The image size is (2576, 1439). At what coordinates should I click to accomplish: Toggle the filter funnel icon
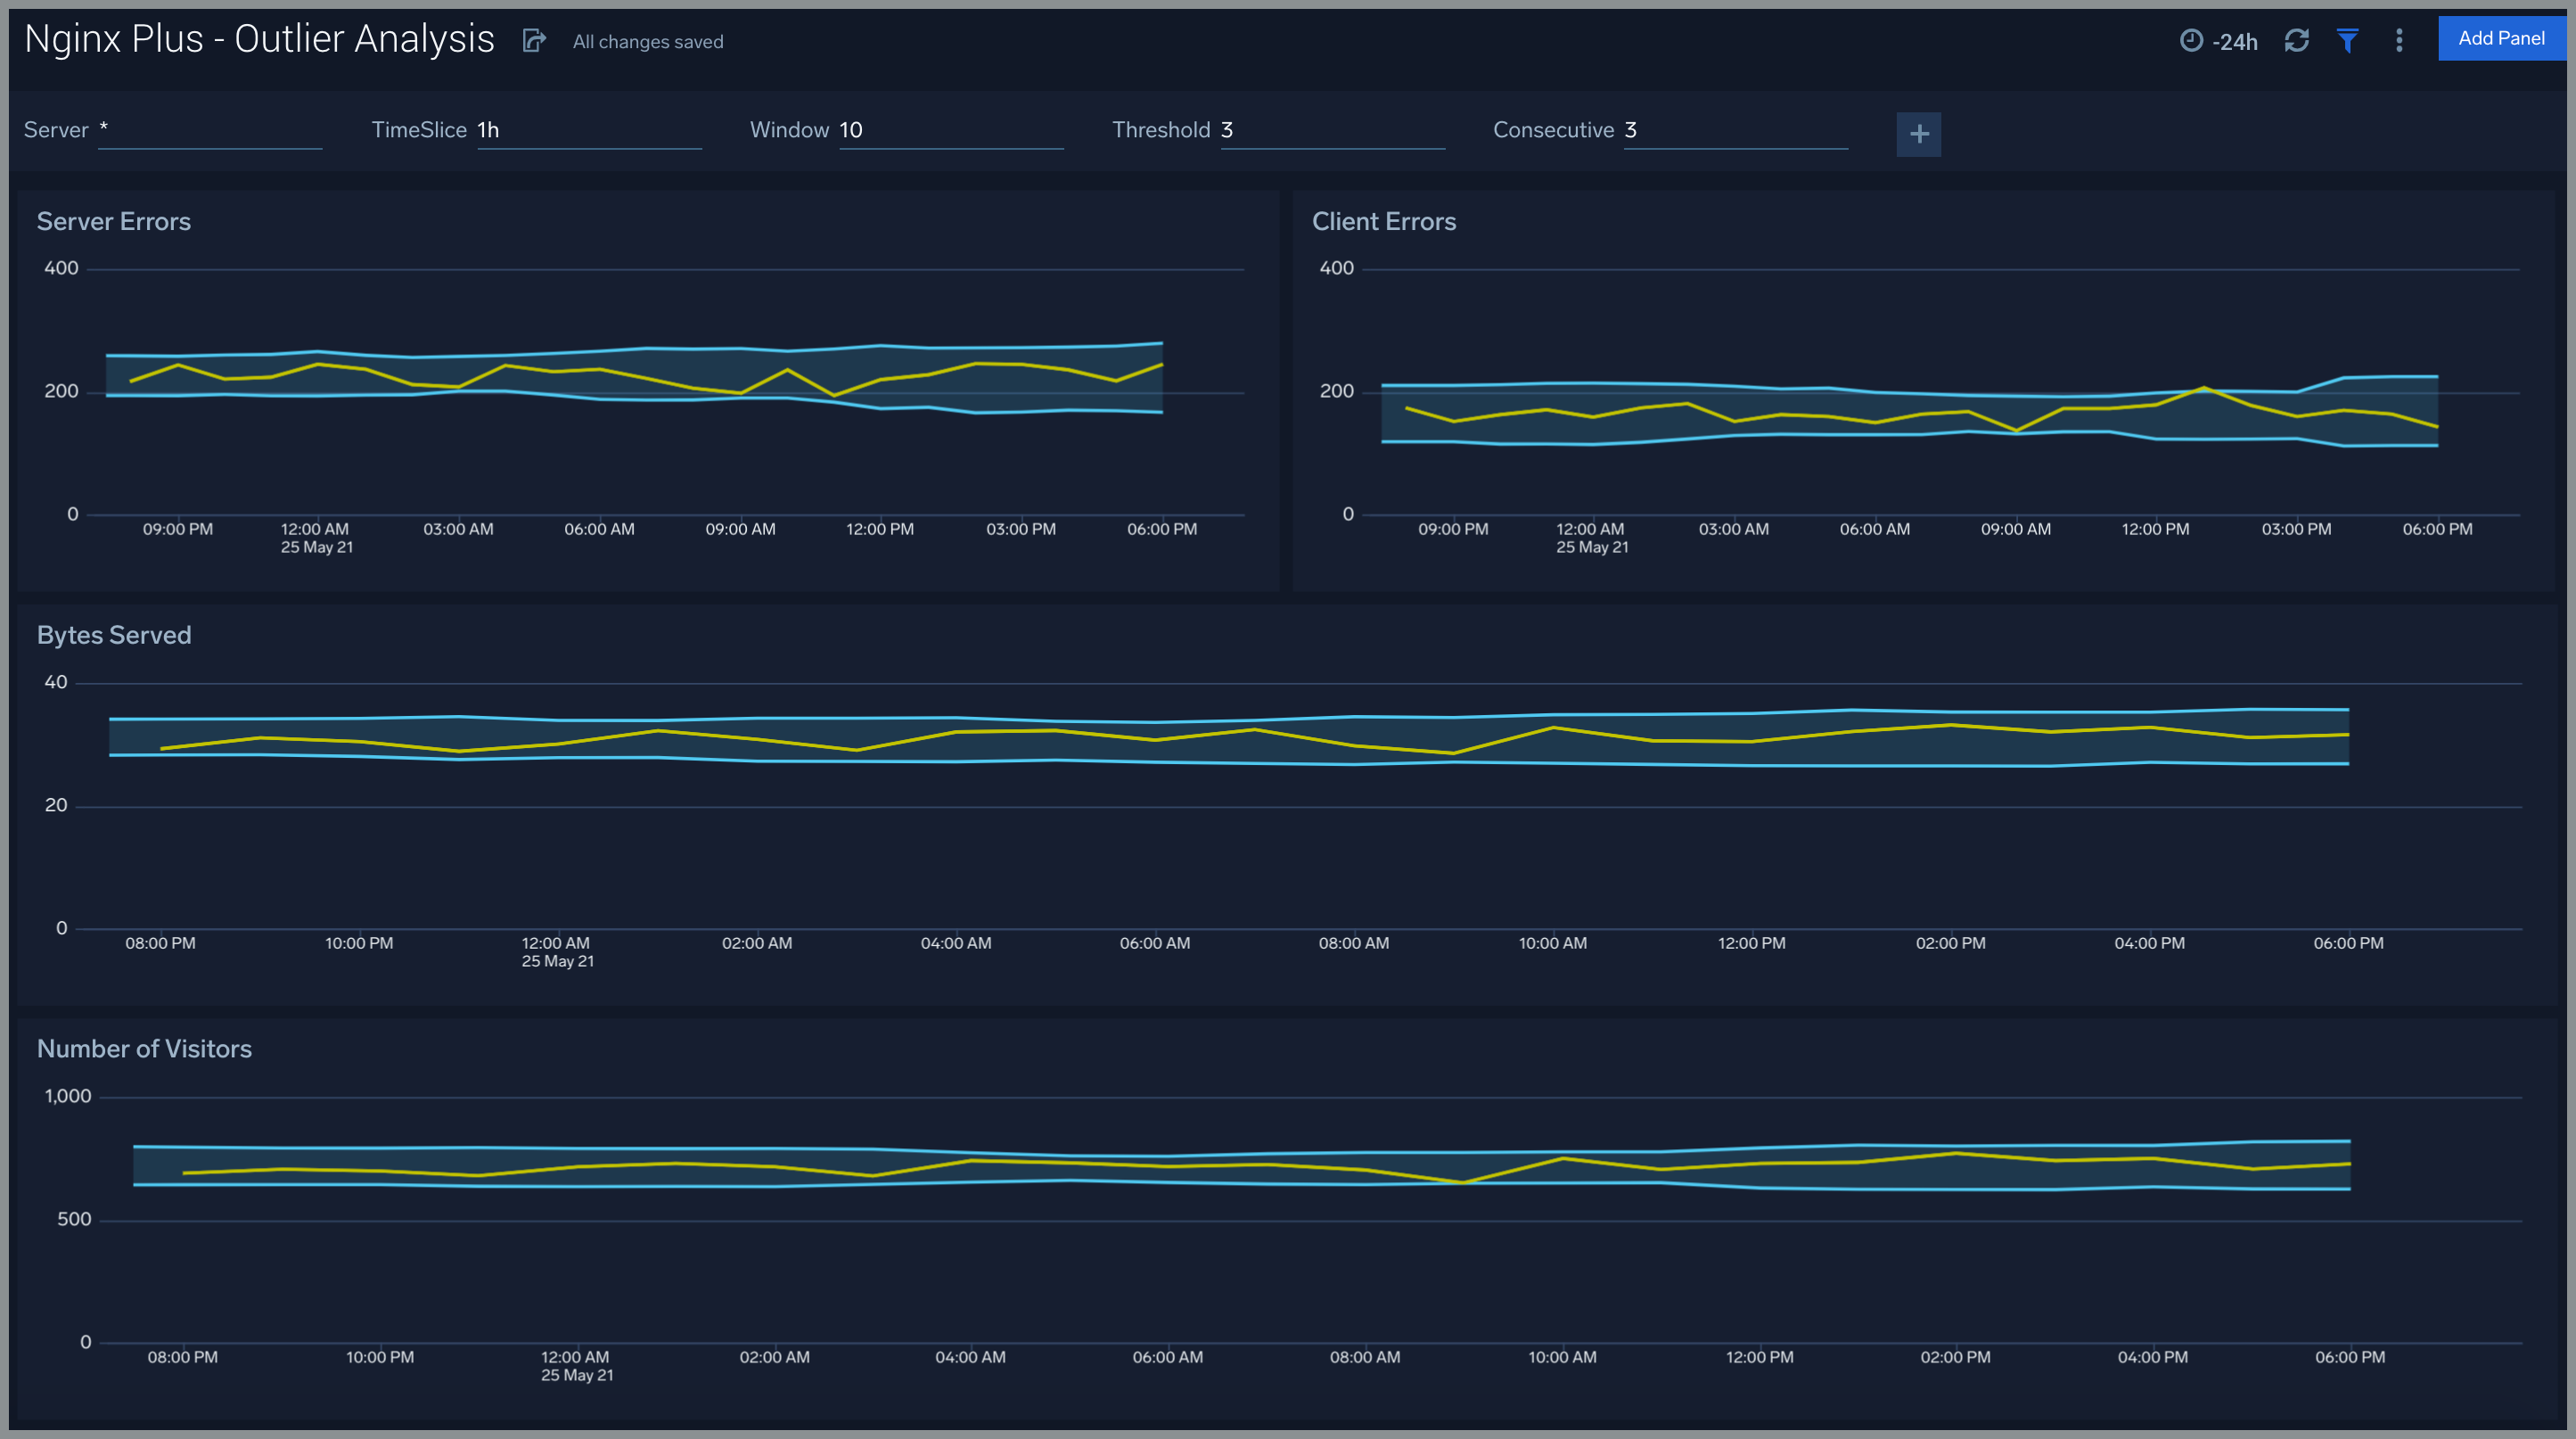[x=2347, y=40]
